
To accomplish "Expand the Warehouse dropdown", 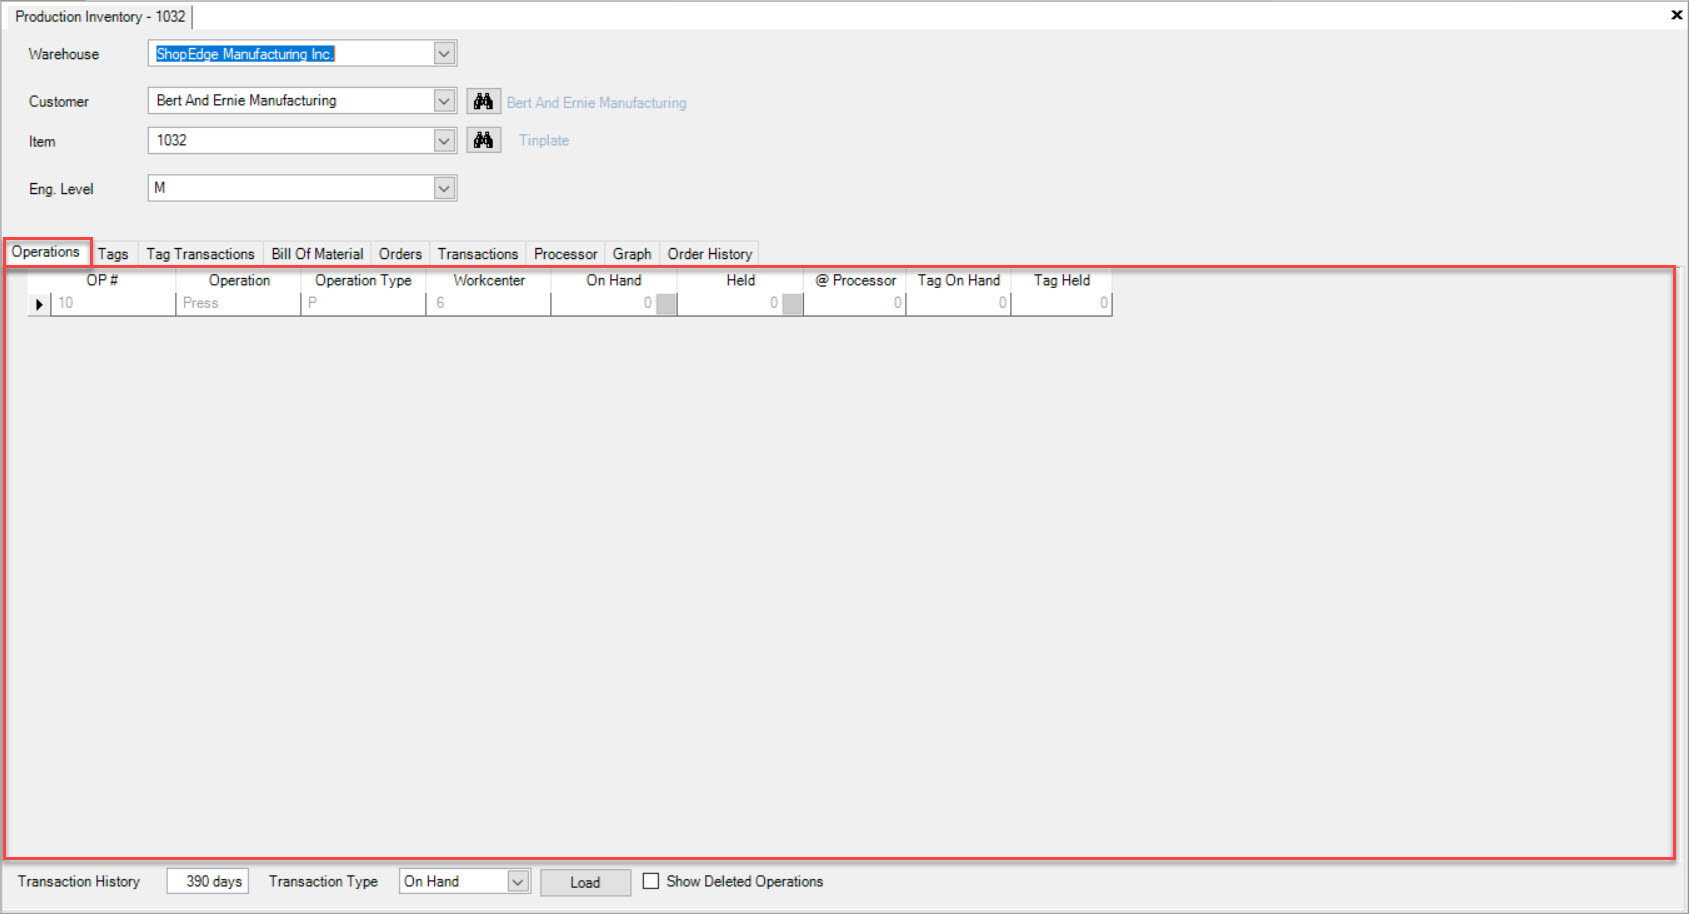I will pyautogui.click(x=444, y=53).
